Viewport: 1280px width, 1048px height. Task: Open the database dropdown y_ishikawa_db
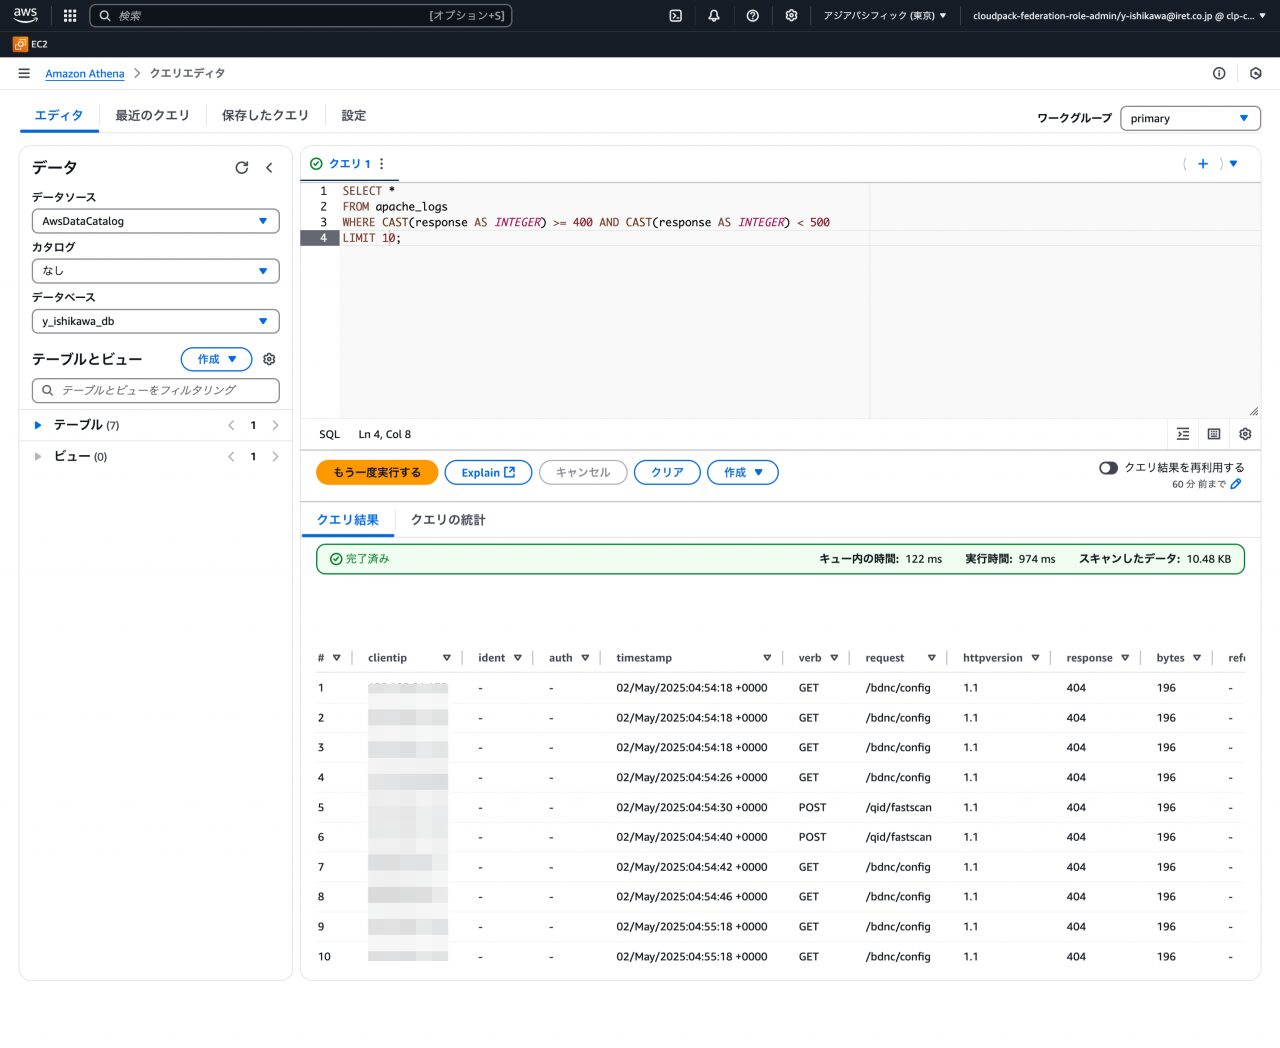coord(155,321)
